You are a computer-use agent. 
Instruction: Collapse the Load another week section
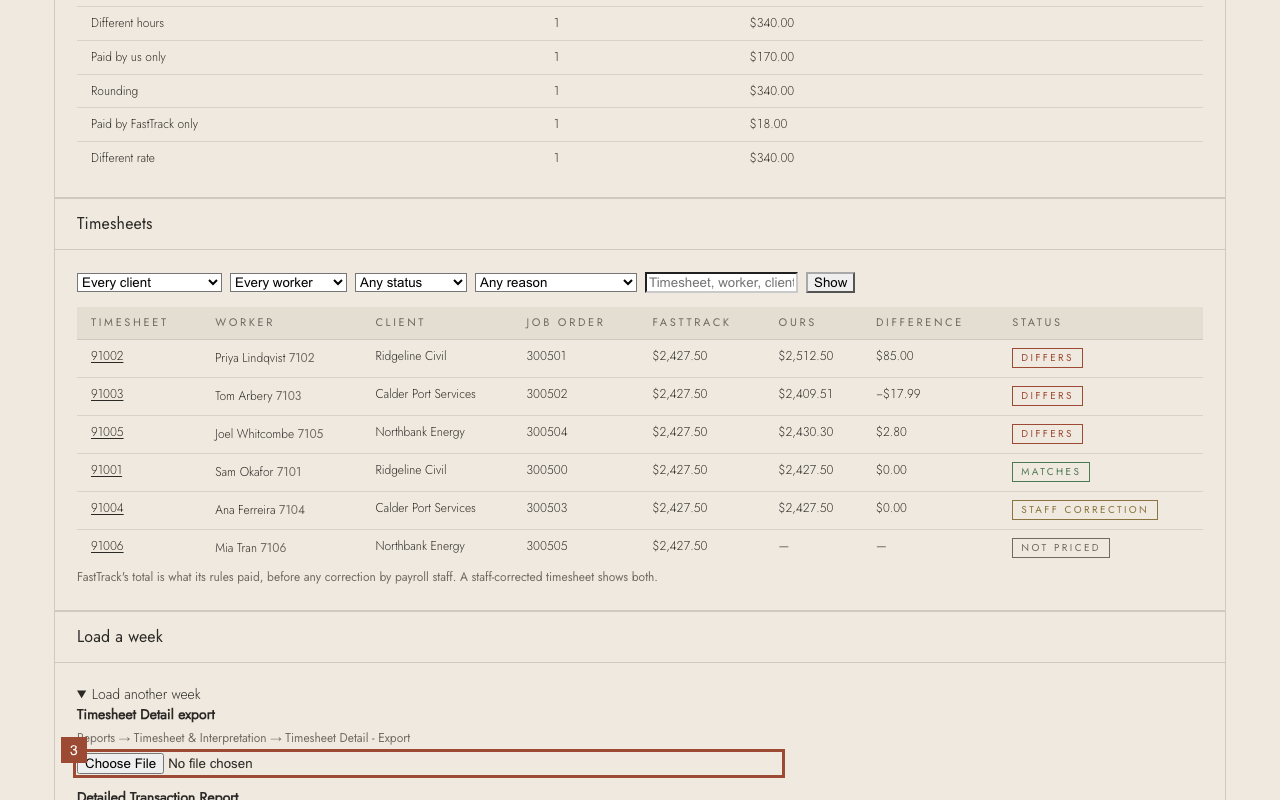pos(139,694)
